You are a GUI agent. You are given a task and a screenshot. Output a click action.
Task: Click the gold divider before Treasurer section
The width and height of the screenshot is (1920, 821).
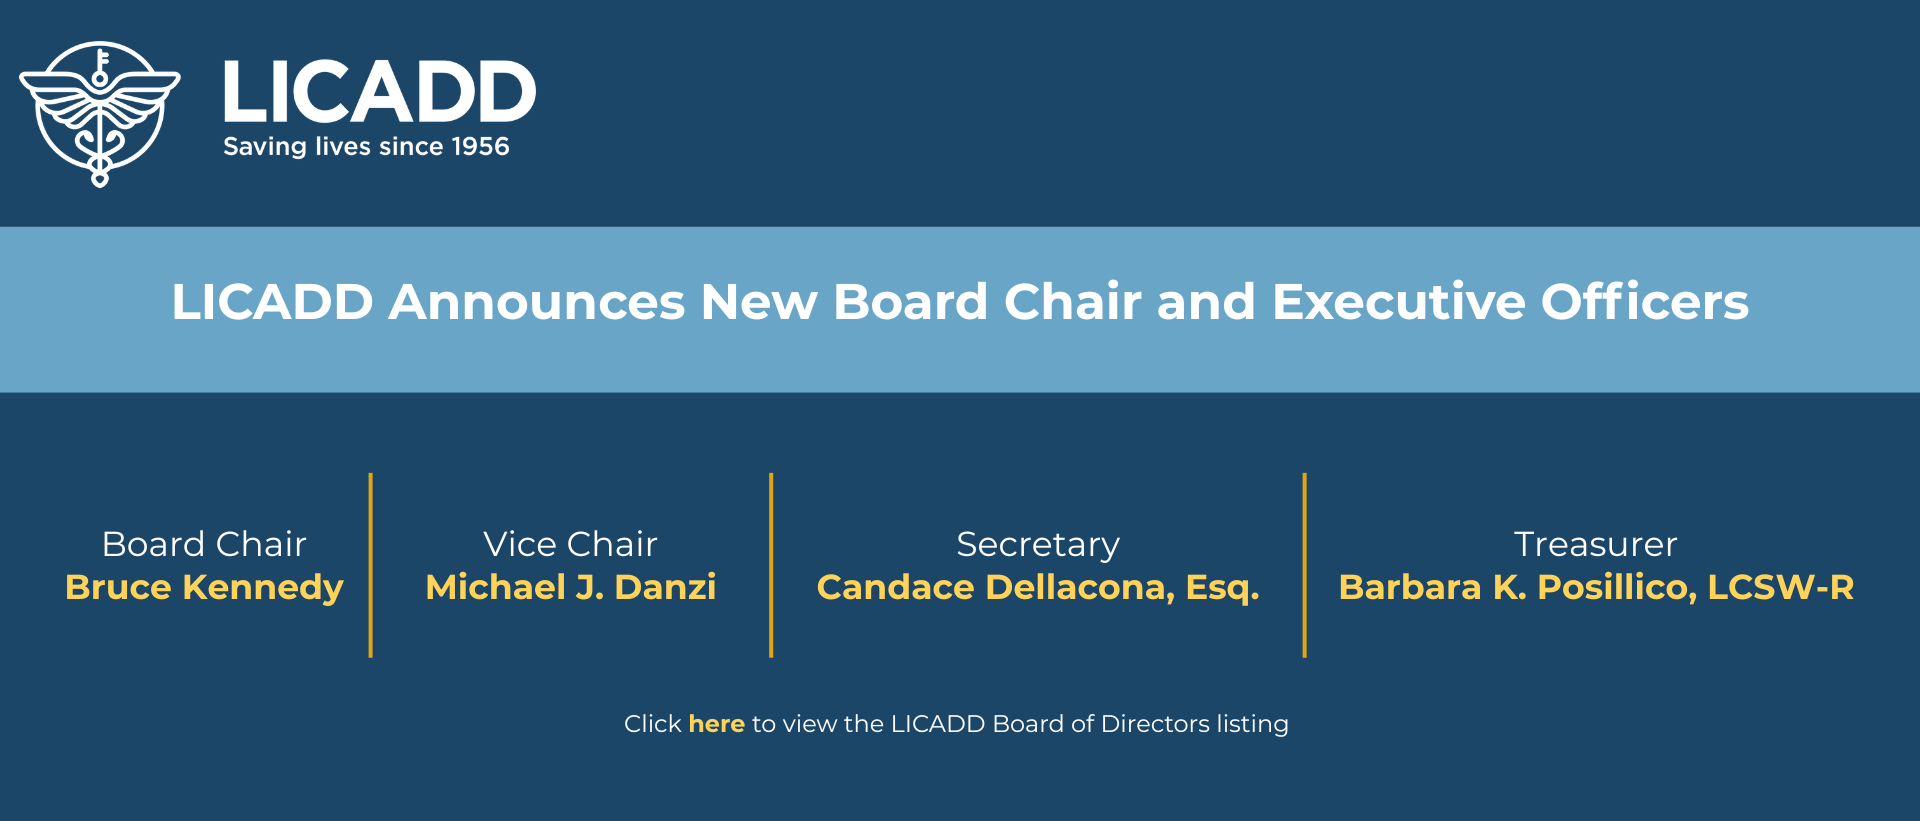[x=1305, y=565]
